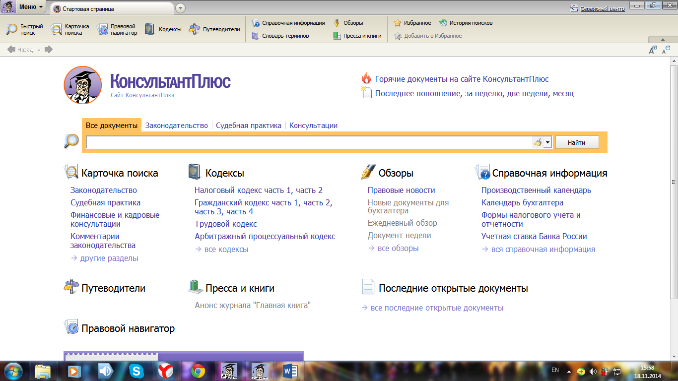Click the magnifier icon beside the search field
This screenshot has width=678, height=381.
coord(71,141)
